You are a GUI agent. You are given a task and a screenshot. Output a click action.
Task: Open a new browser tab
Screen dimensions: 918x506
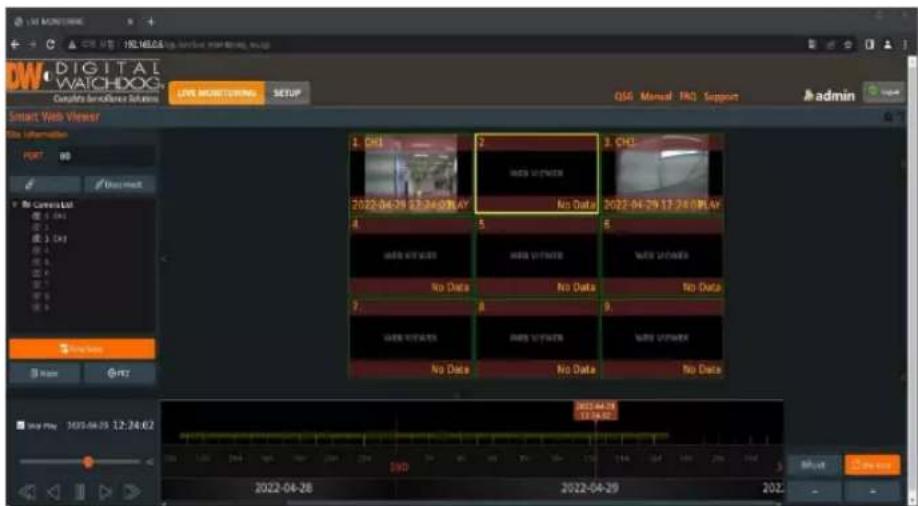151,22
